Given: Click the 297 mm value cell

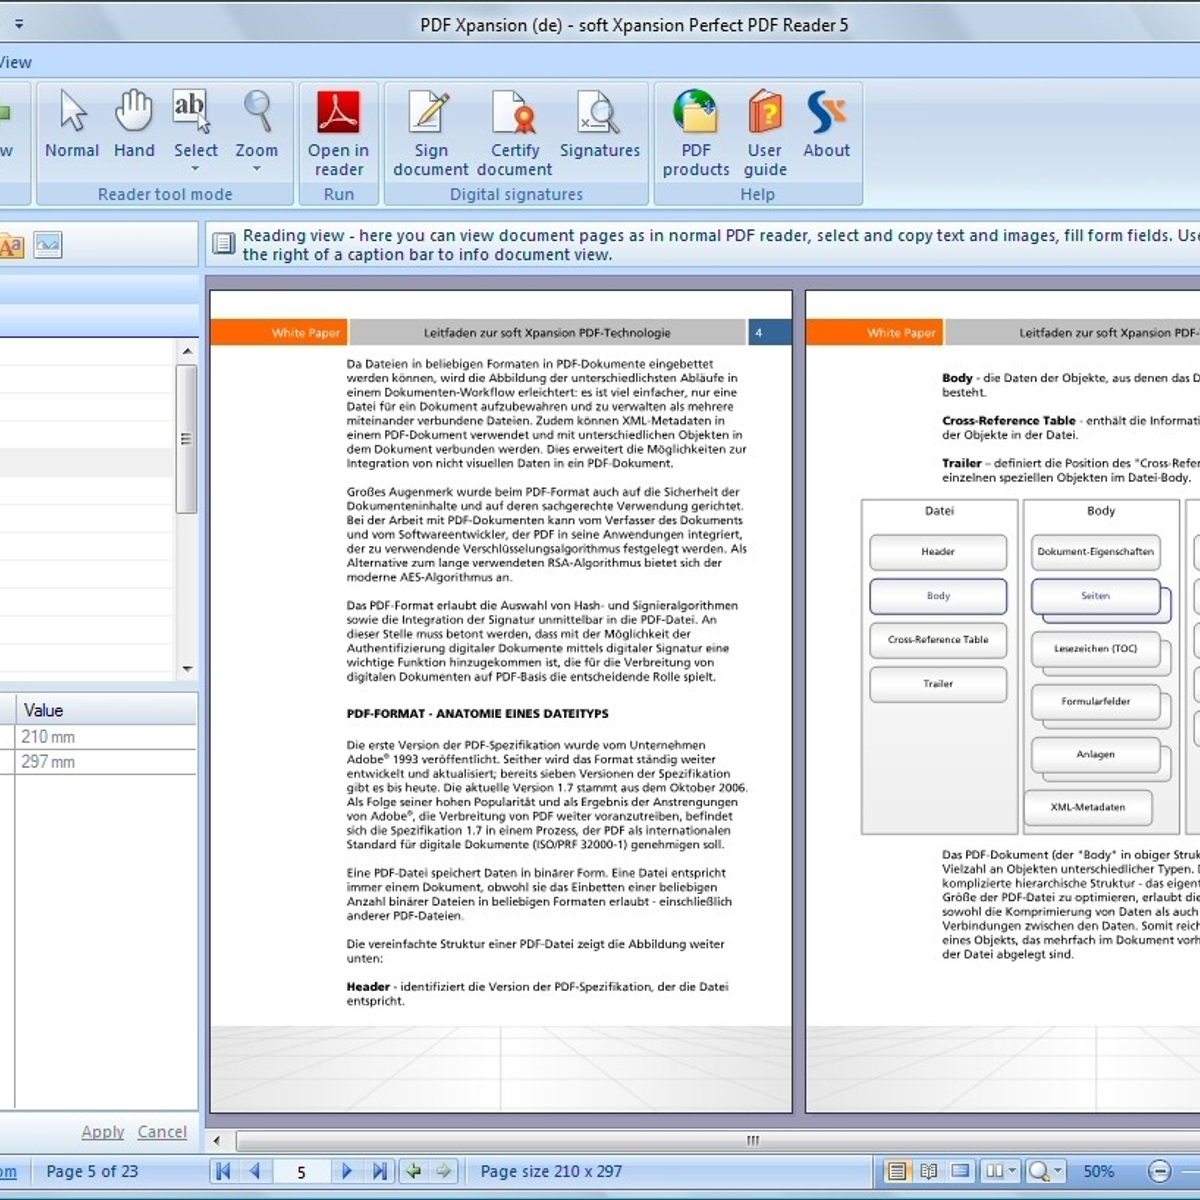Looking at the screenshot, I should tap(106, 762).
